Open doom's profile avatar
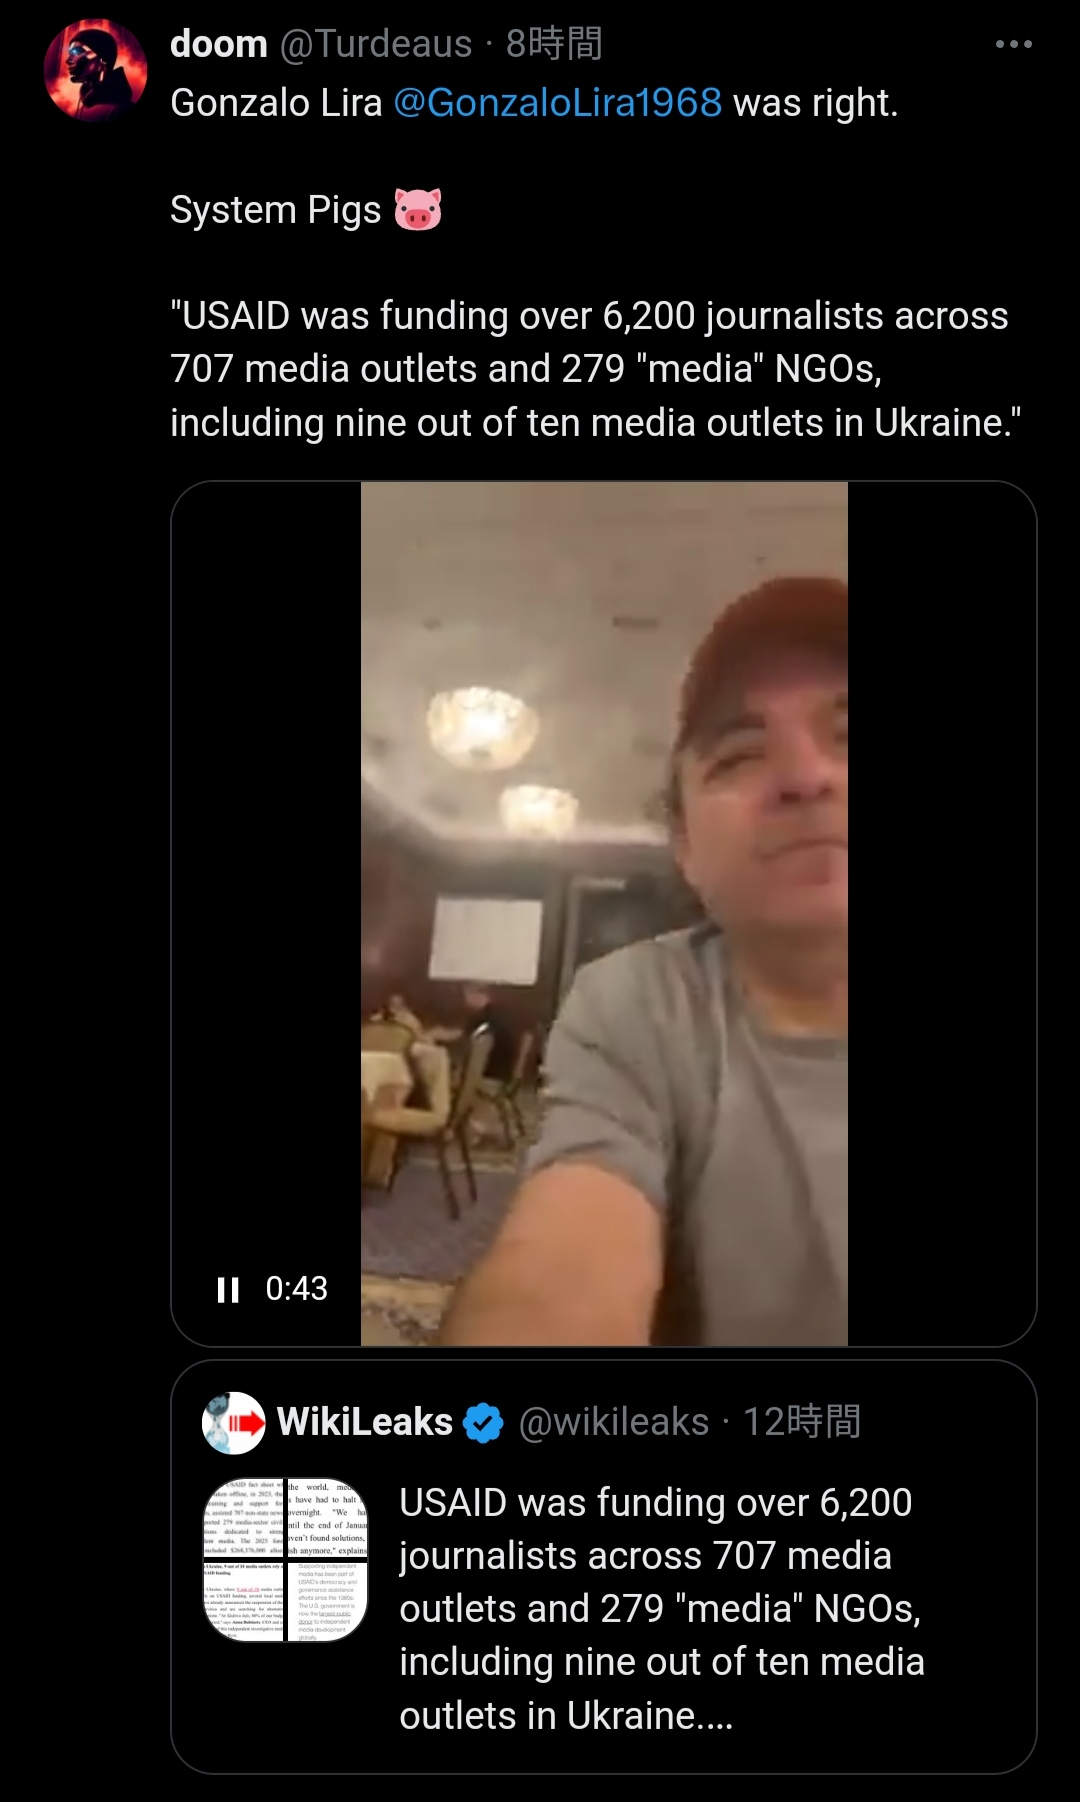Viewport: 1080px width, 1802px height. tap(96, 71)
